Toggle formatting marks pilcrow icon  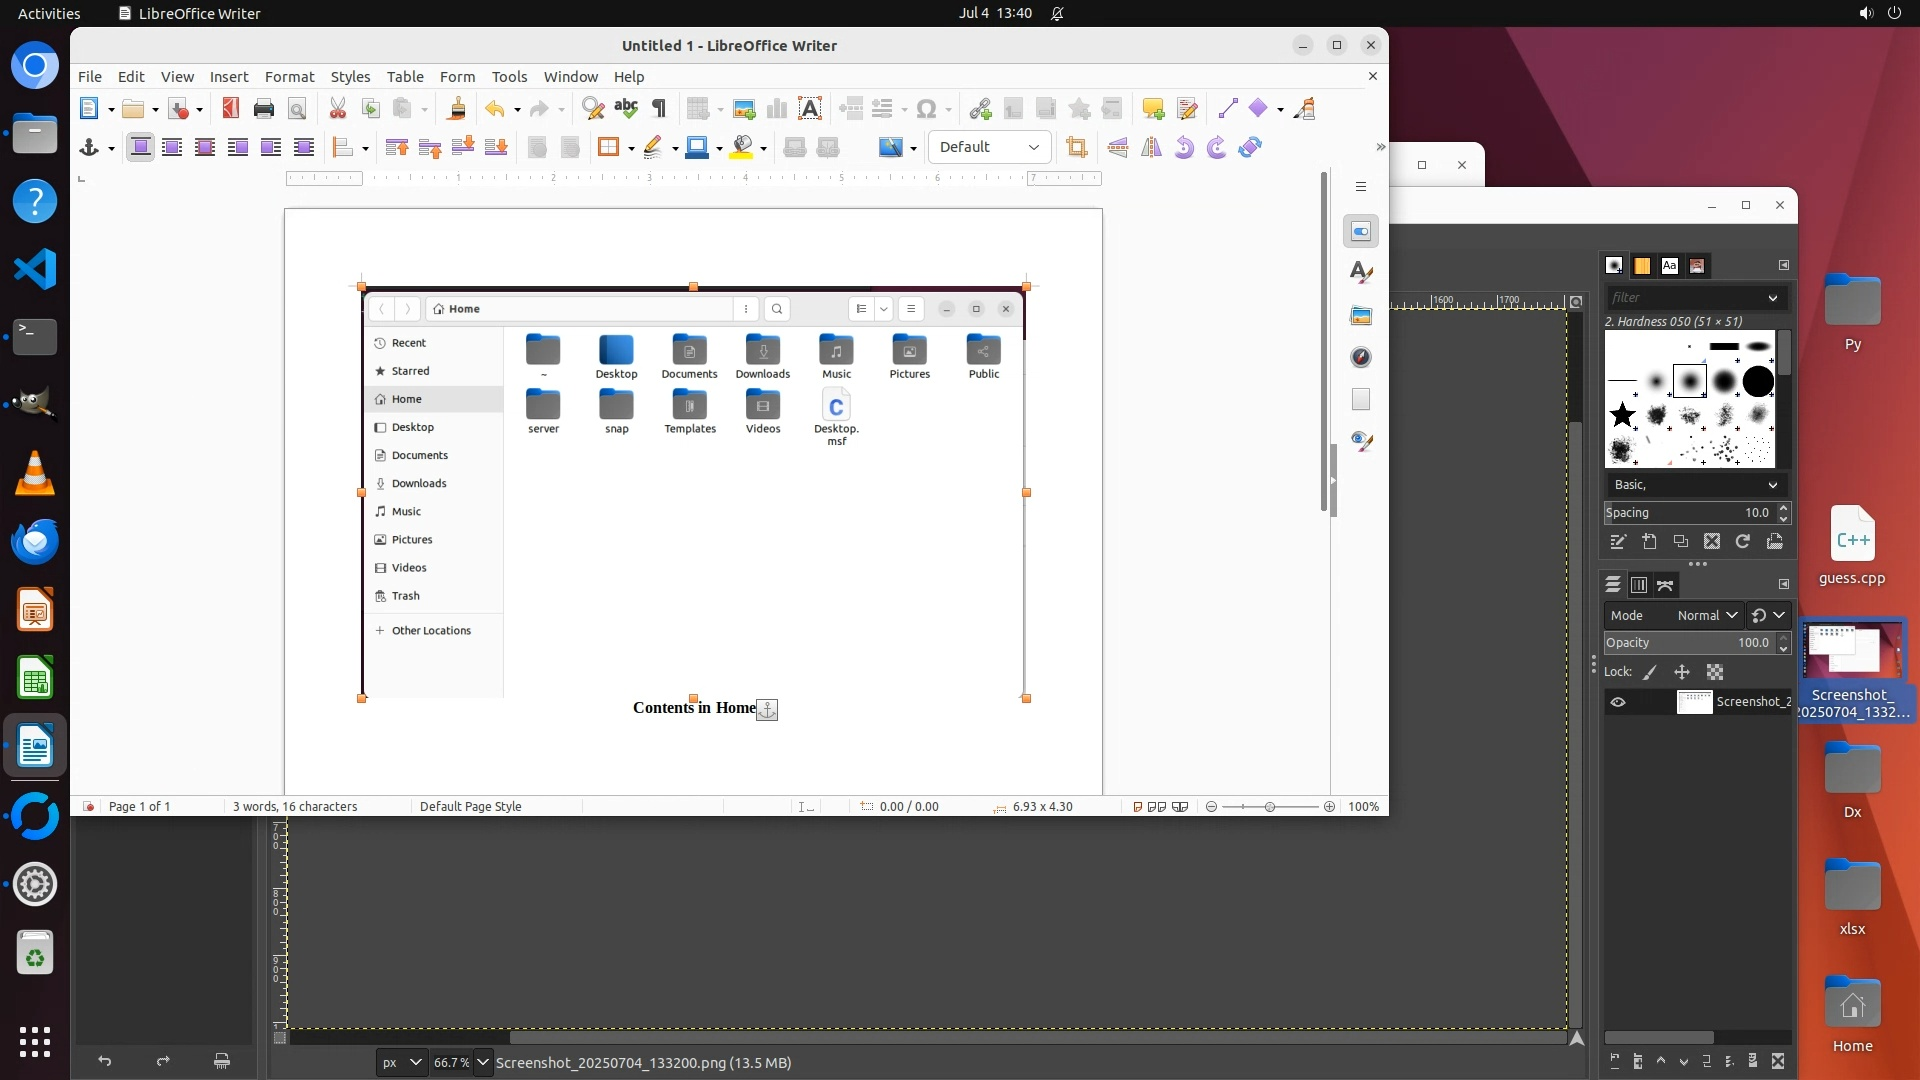click(x=659, y=109)
